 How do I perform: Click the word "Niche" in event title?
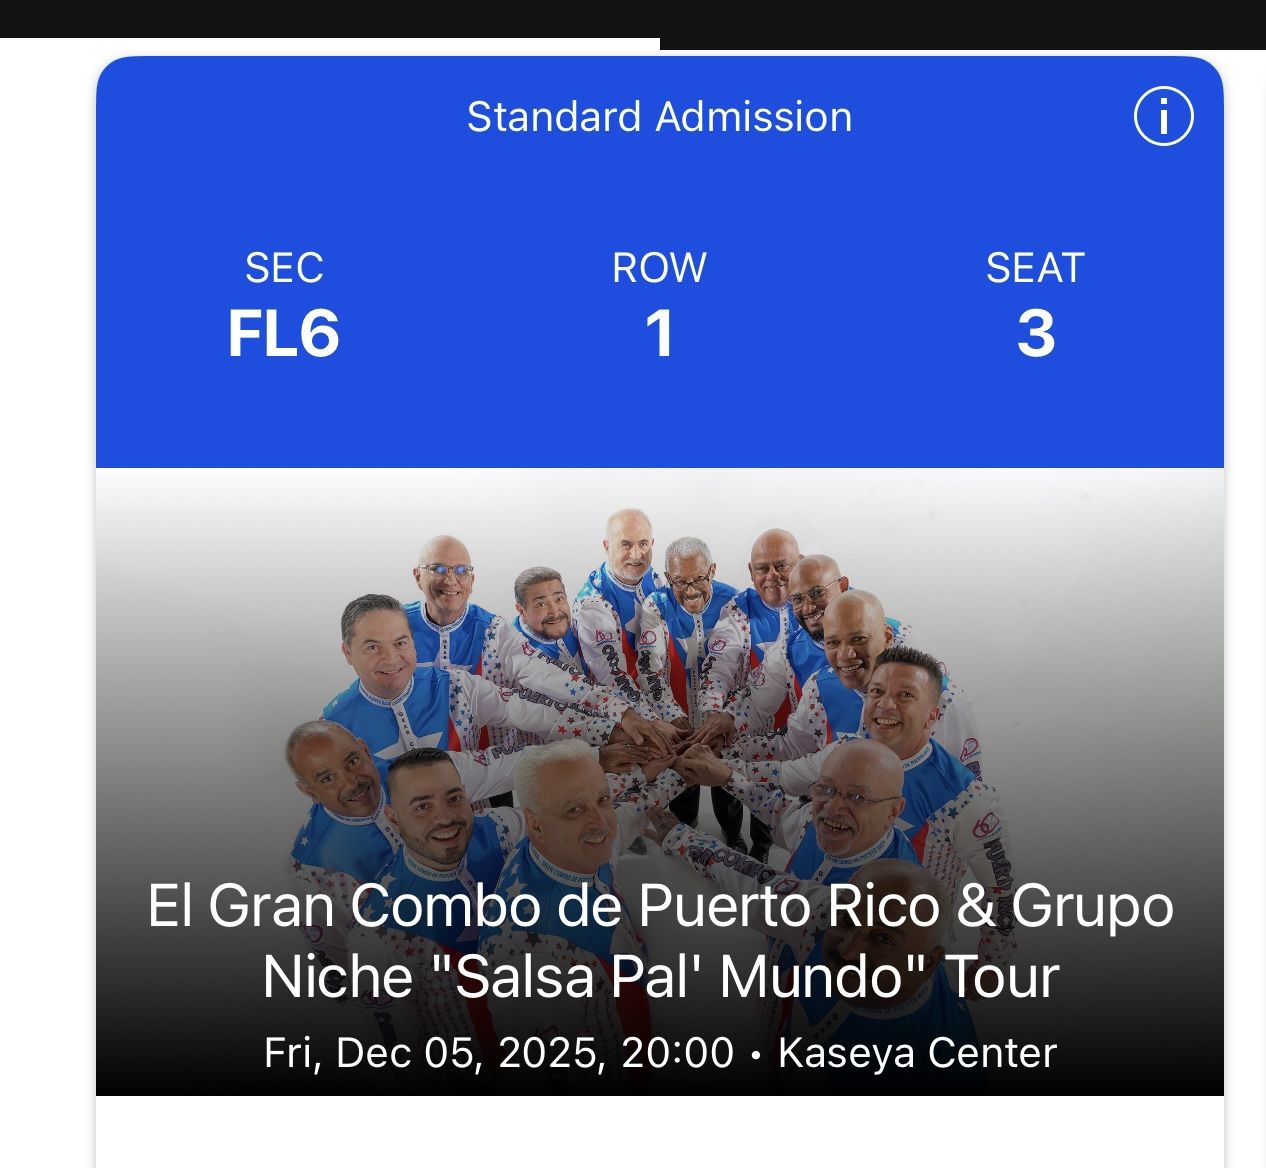[337, 977]
